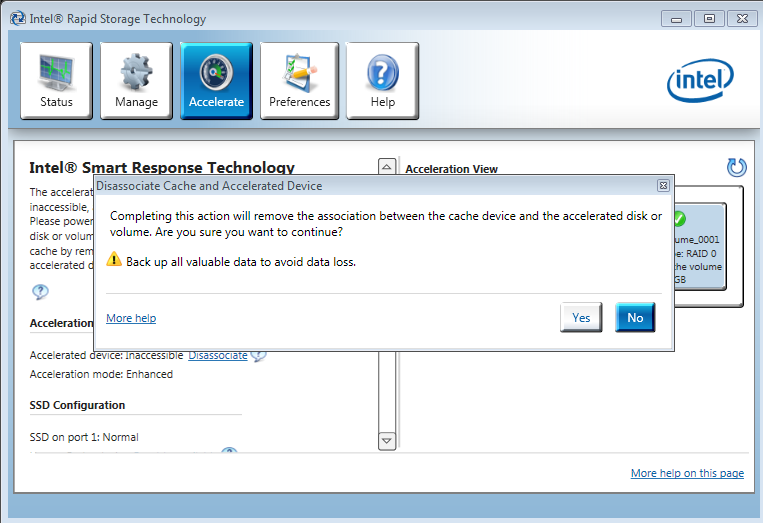Click the 'Acceleration mode: Enhanced' text
The image size is (763, 523).
click(101, 374)
